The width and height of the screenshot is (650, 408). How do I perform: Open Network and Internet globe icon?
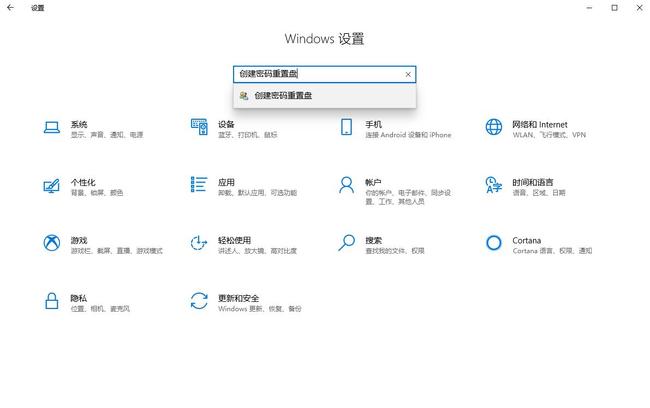pyautogui.click(x=494, y=127)
